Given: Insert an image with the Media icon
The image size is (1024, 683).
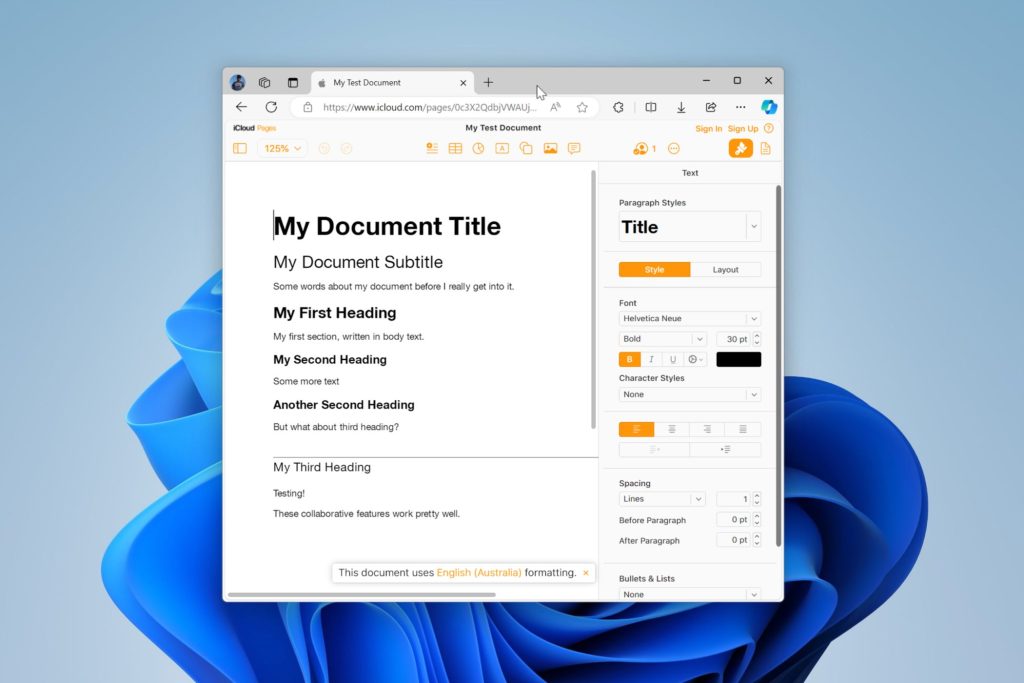Looking at the screenshot, I should coord(551,149).
